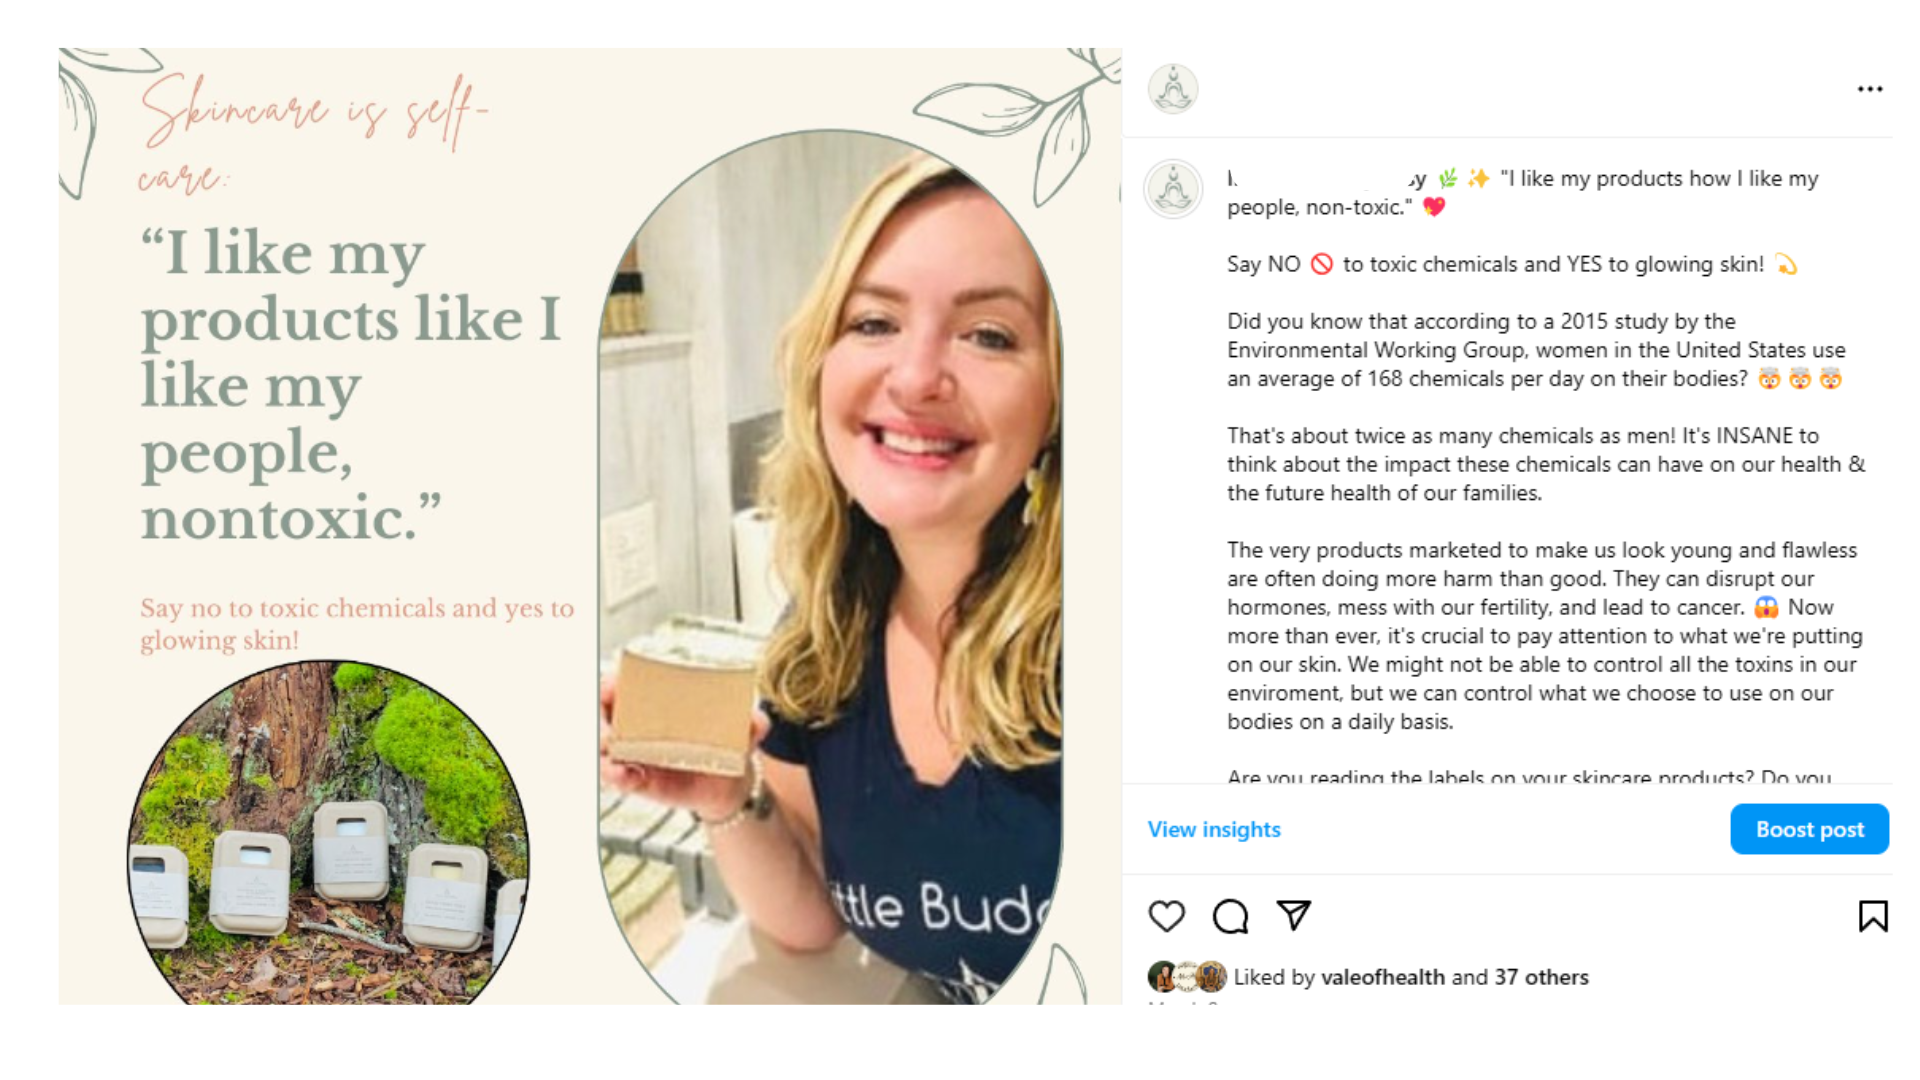This screenshot has width=1920, height=1080.
Task: Click the prohibited sign emoji after Say NO
Action: (x=1322, y=264)
